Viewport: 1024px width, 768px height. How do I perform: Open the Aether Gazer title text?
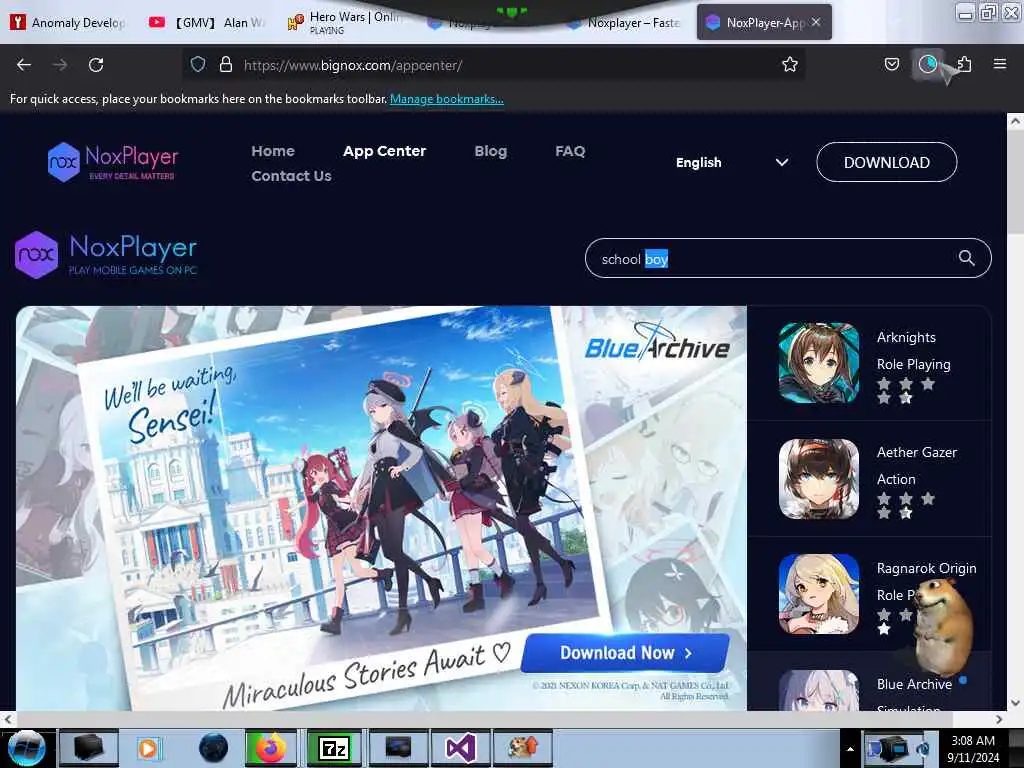(x=916, y=452)
